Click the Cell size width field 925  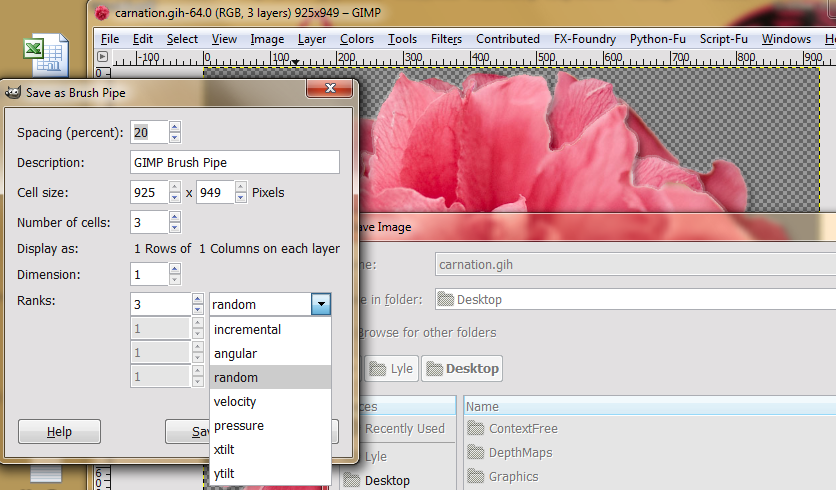(149, 192)
